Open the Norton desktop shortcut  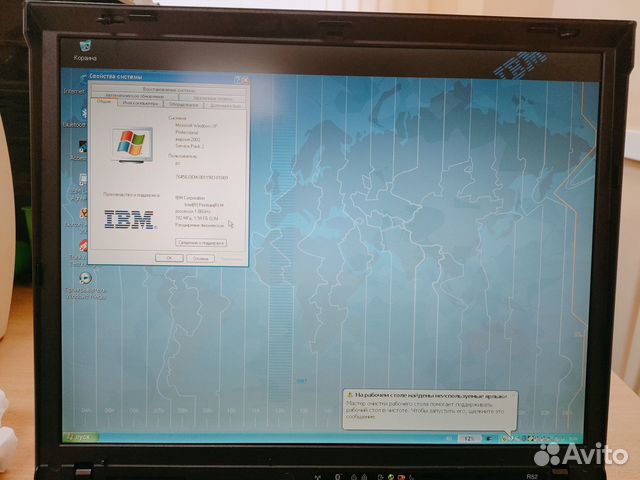click(x=78, y=220)
